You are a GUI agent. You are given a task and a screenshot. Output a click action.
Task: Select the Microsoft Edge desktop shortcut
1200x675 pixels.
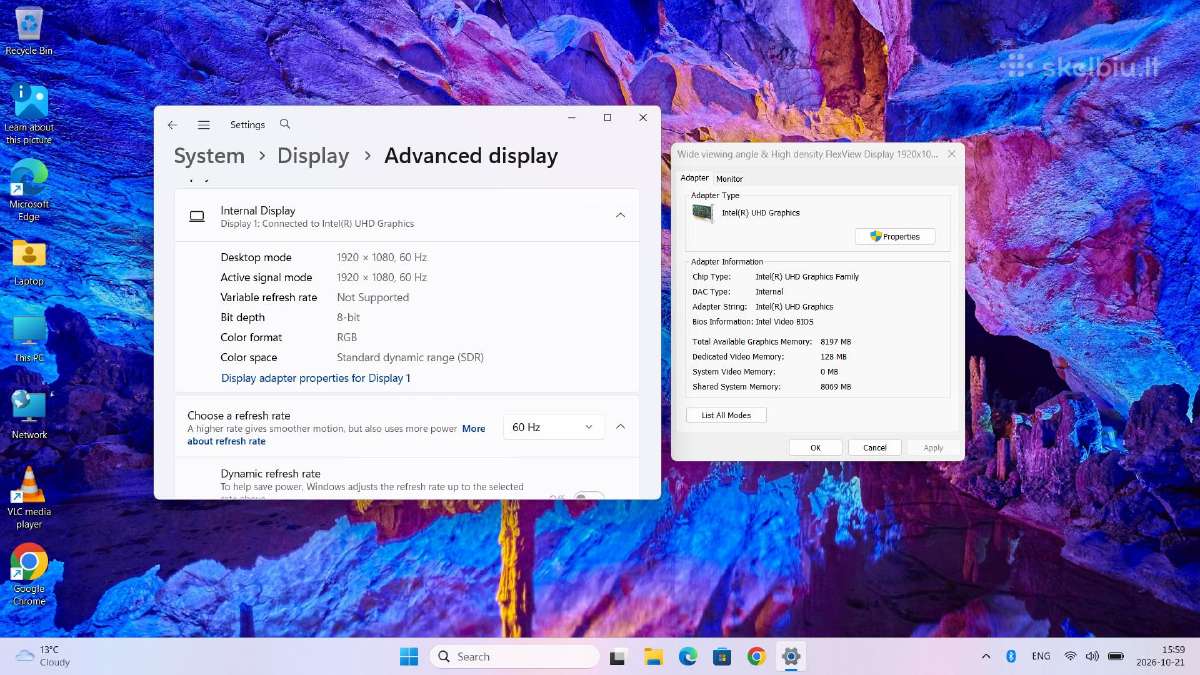29,190
